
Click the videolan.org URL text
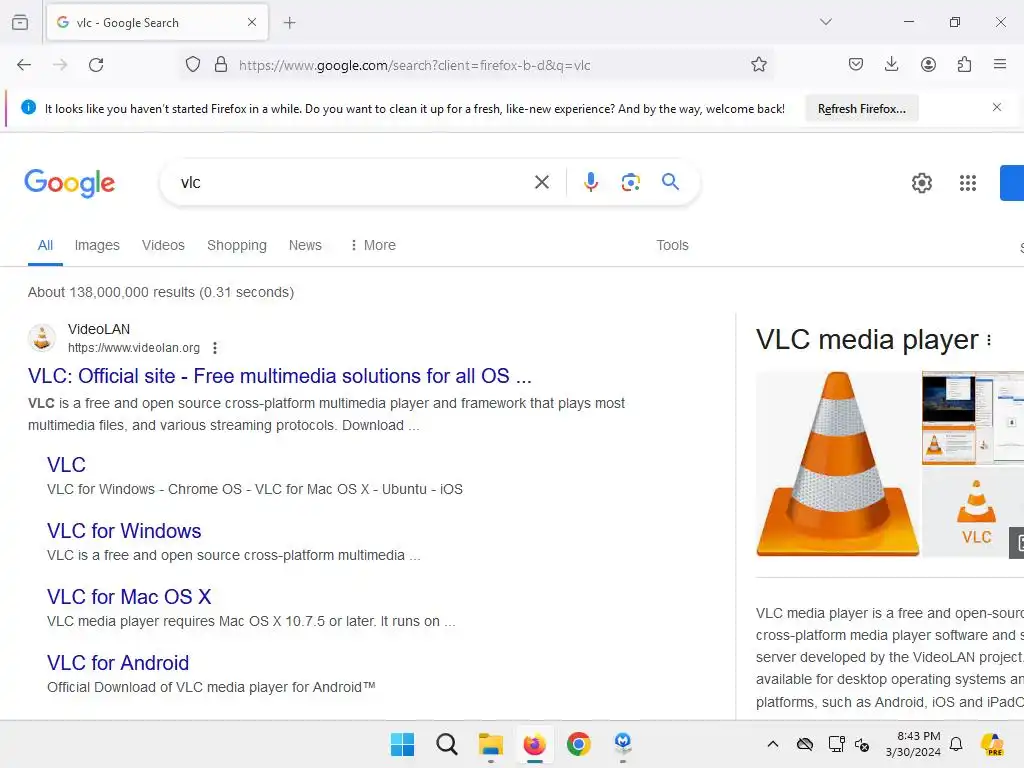click(x=134, y=348)
